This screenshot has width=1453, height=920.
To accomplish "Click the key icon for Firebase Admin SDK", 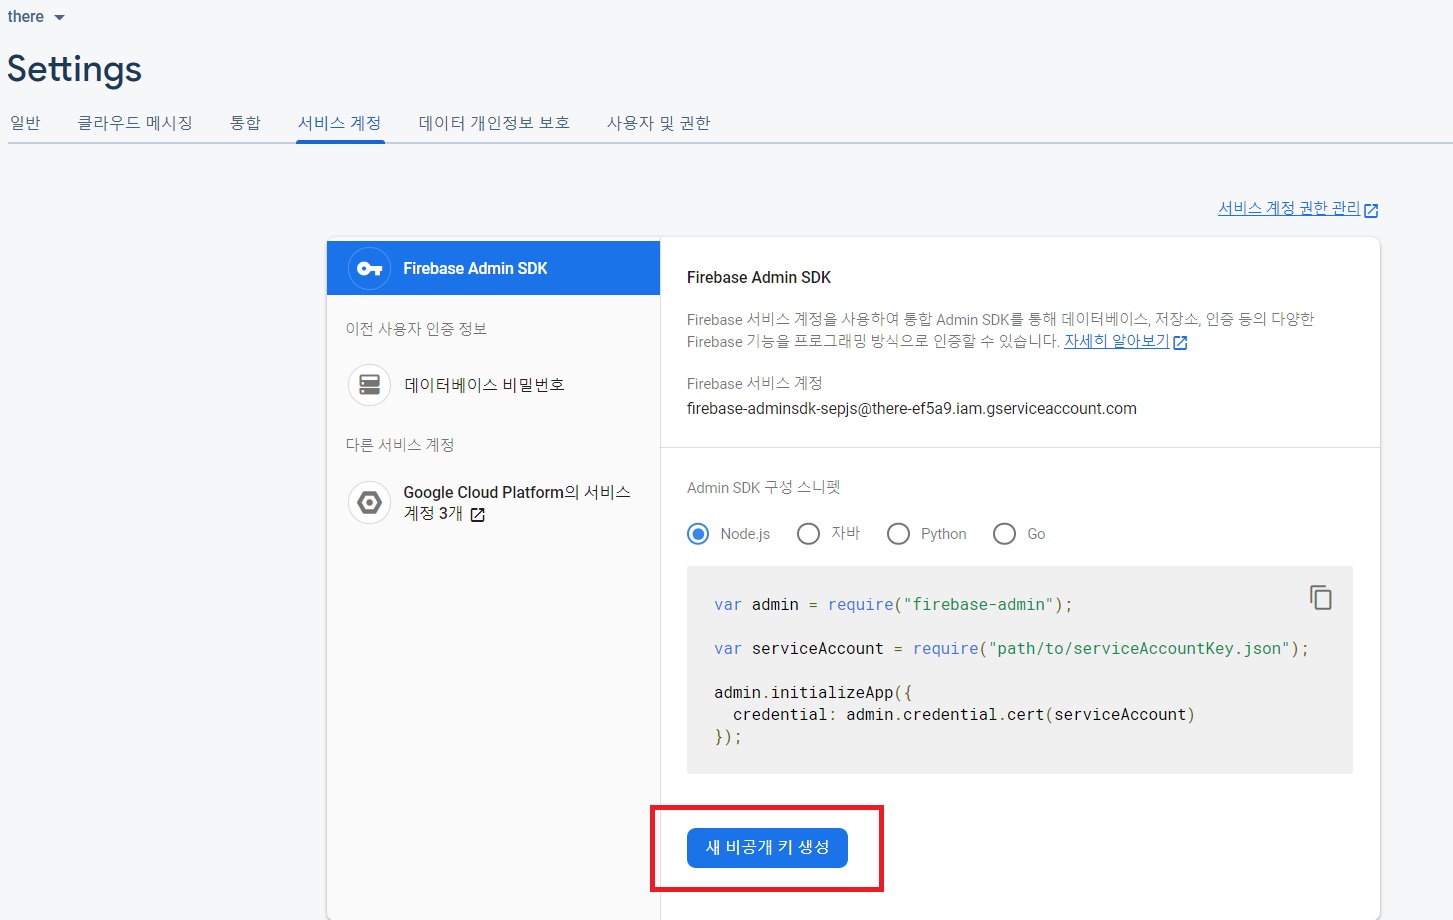I will pyautogui.click(x=369, y=268).
